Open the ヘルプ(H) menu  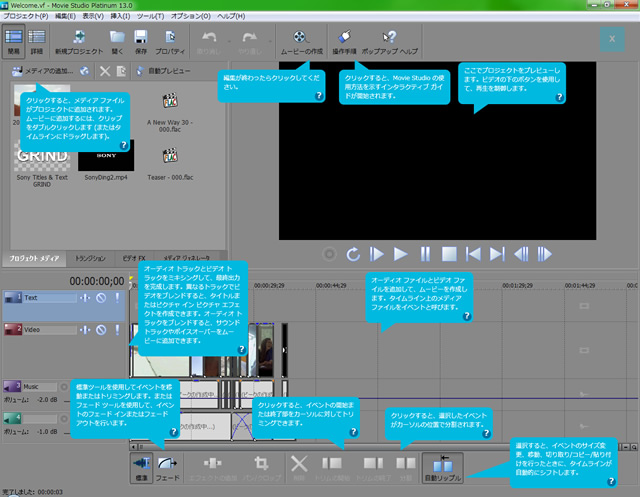(231, 16)
